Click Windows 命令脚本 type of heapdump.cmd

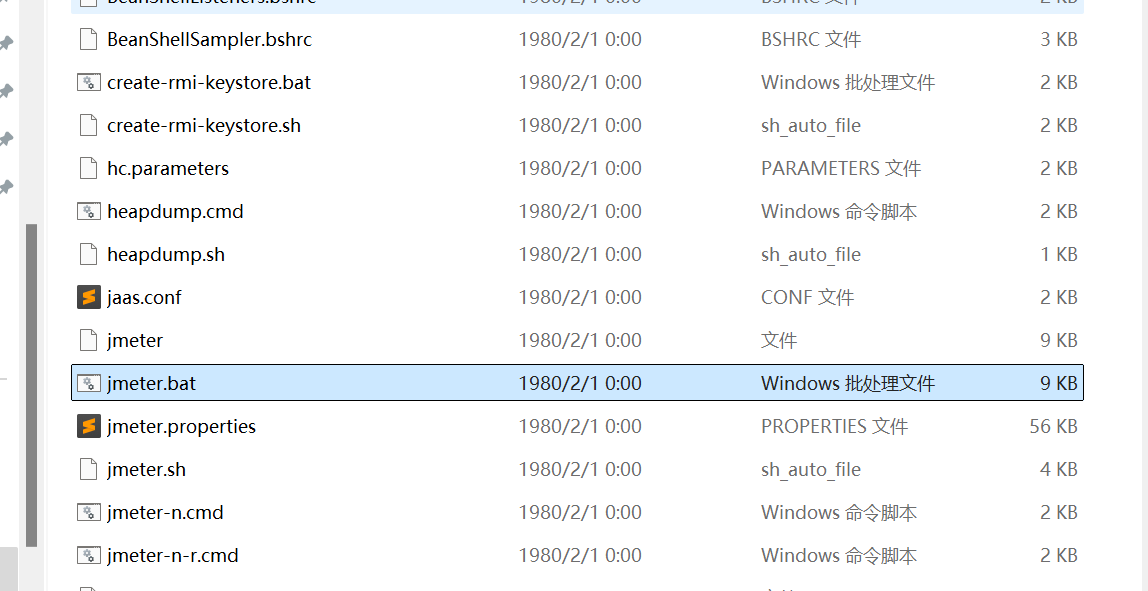coord(839,212)
